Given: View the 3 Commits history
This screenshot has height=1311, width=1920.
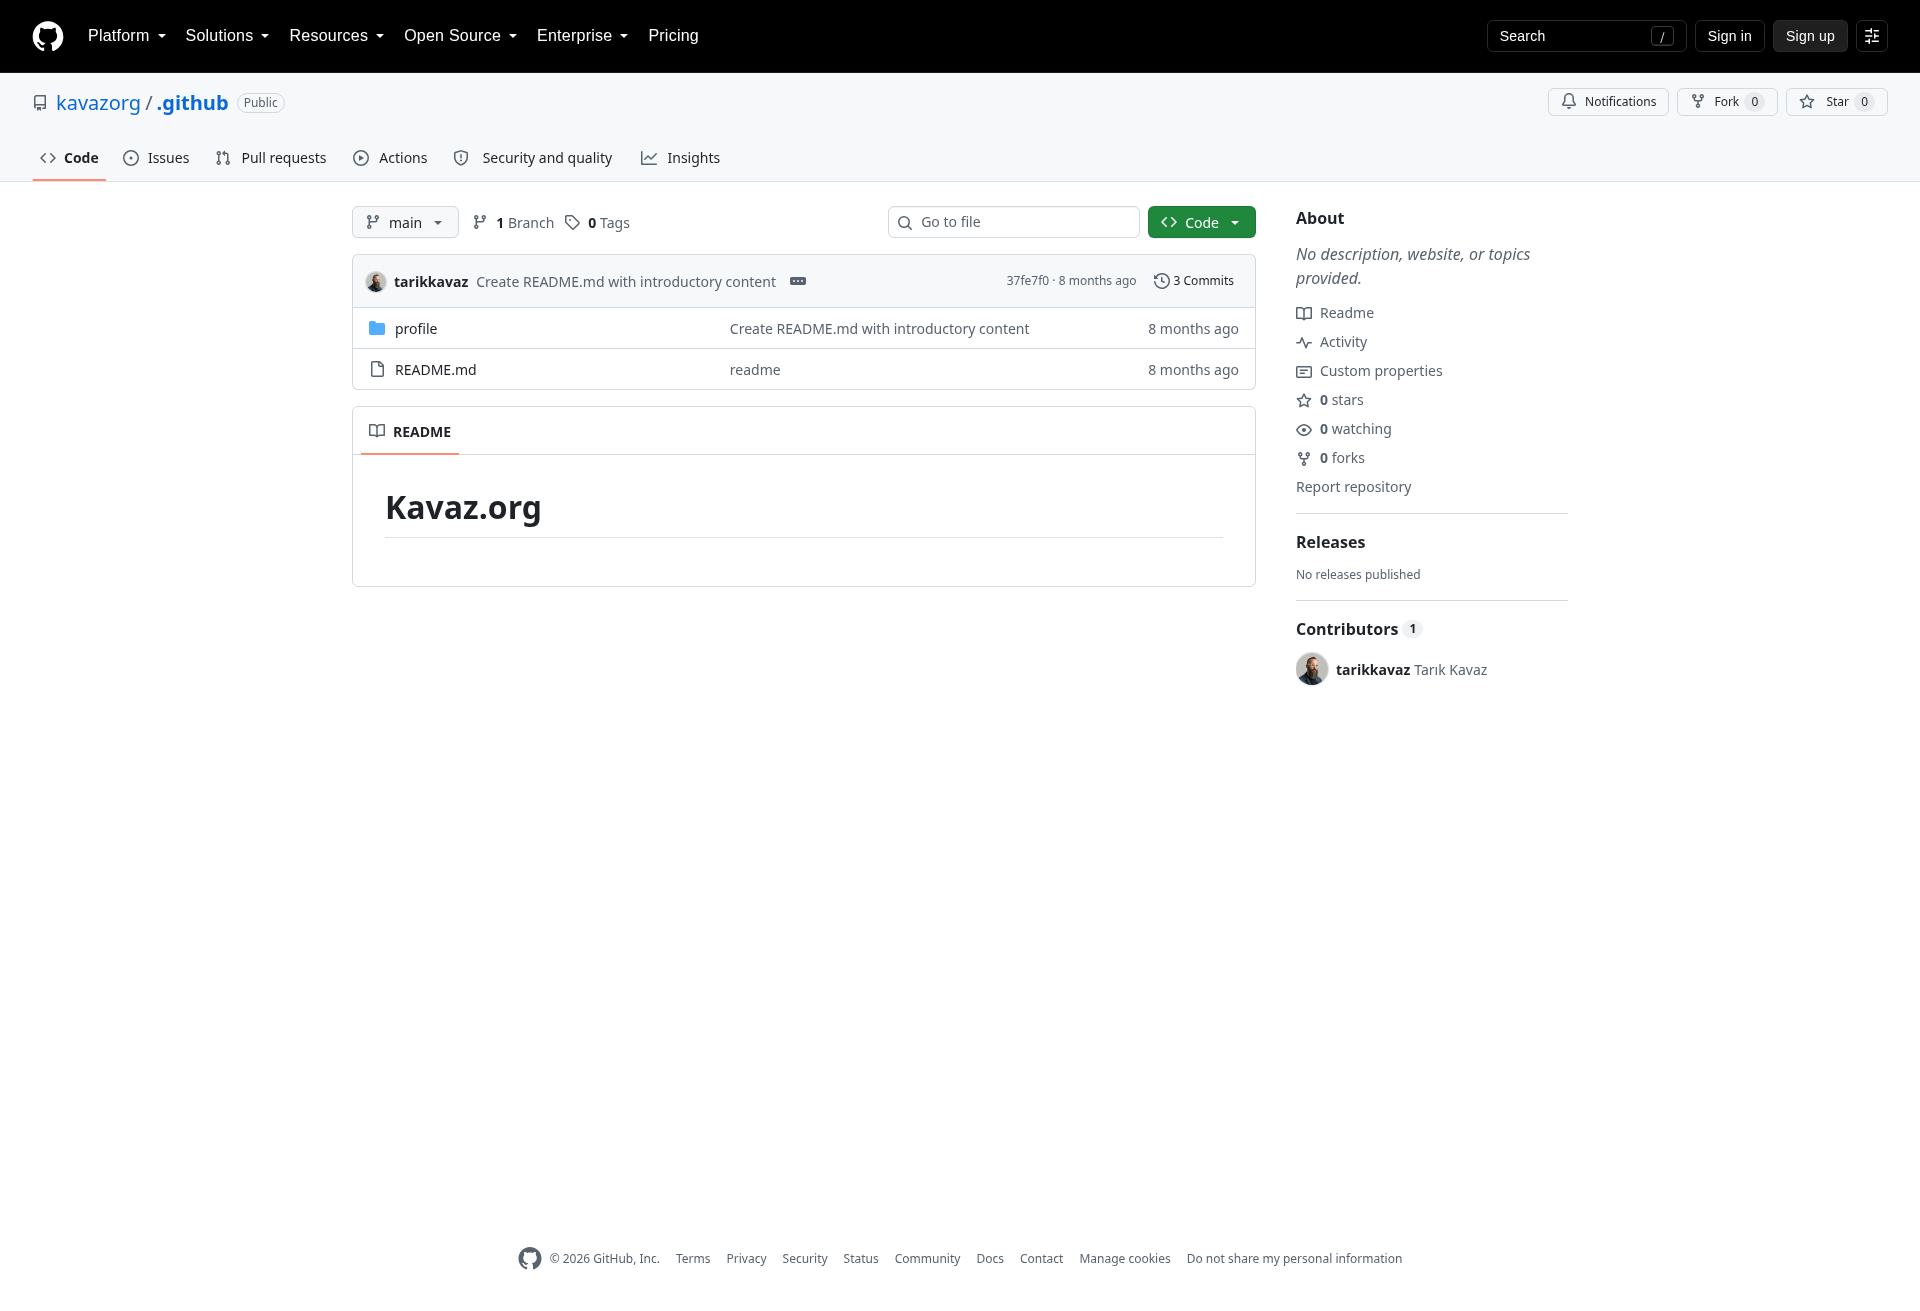Looking at the screenshot, I should (x=1194, y=281).
